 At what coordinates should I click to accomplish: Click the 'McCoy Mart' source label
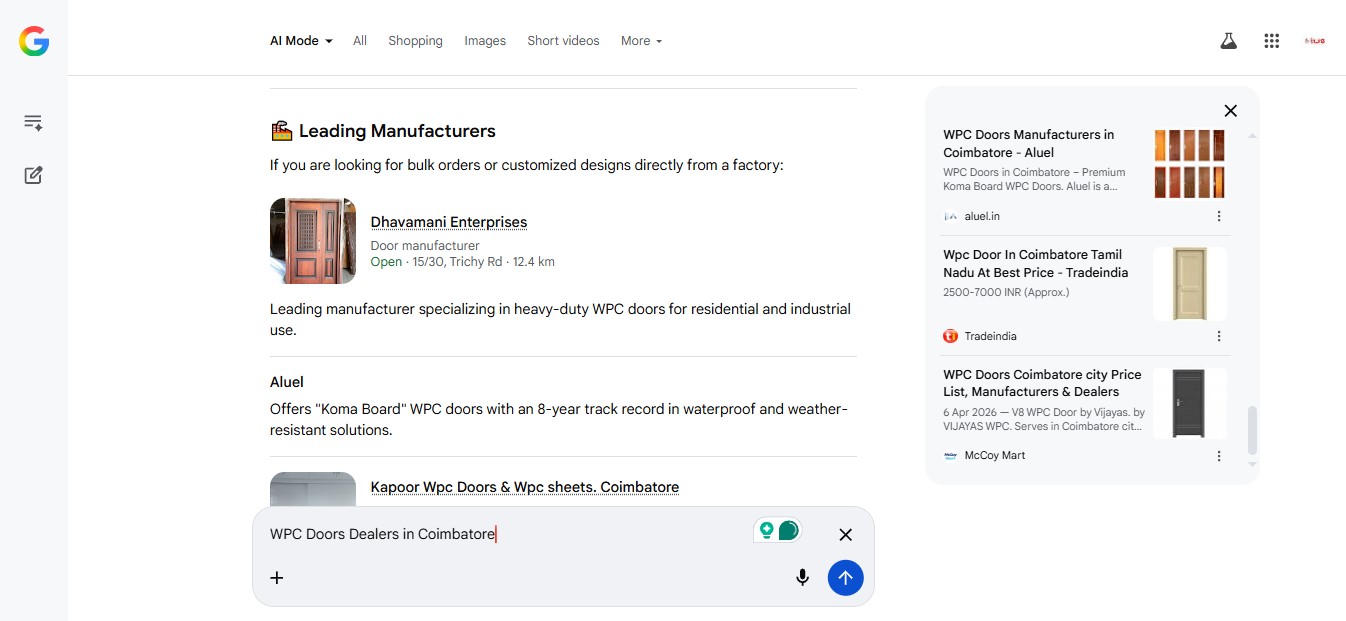tap(995, 455)
